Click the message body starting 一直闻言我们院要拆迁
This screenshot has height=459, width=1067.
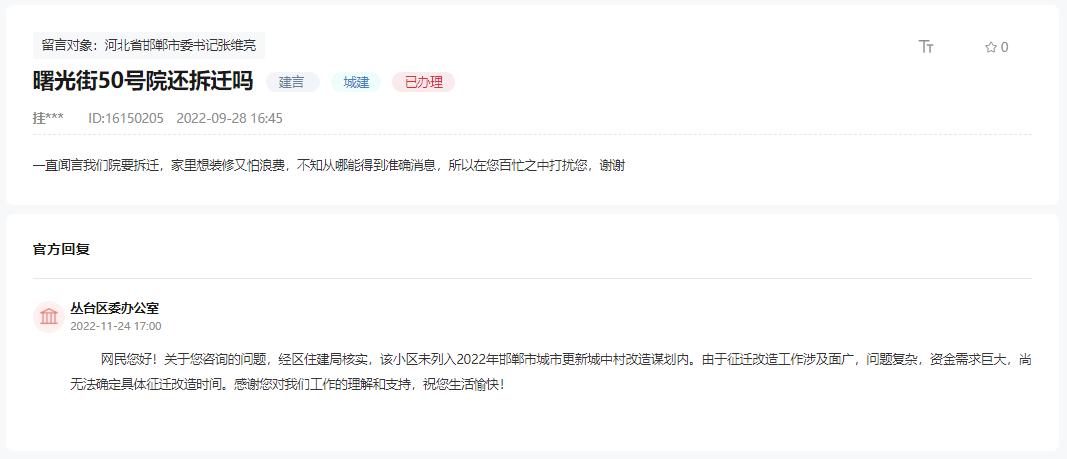[x=329, y=165]
